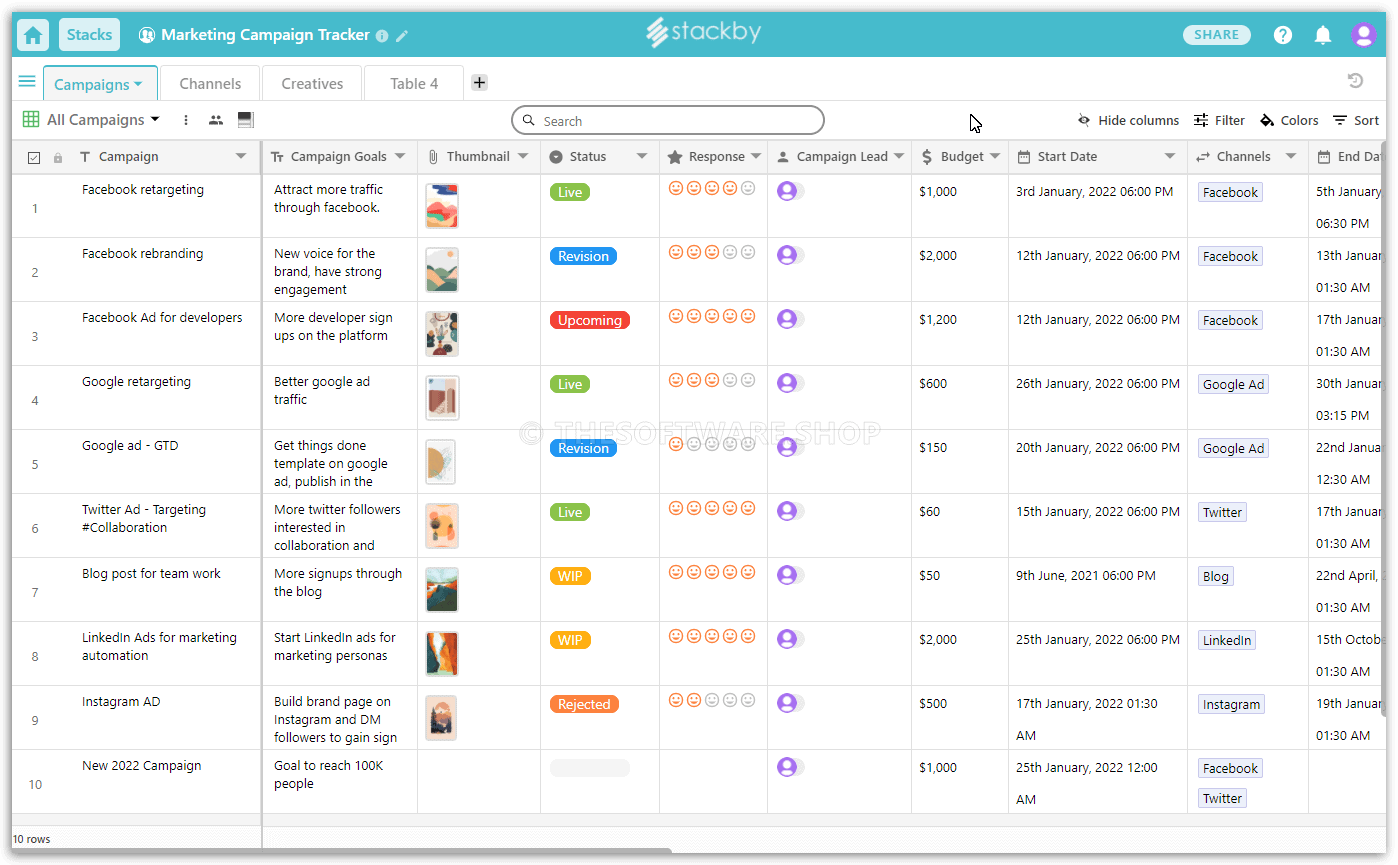Open Status column dropdown arrow
The height and width of the screenshot is (865, 1398).
click(x=641, y=157)
